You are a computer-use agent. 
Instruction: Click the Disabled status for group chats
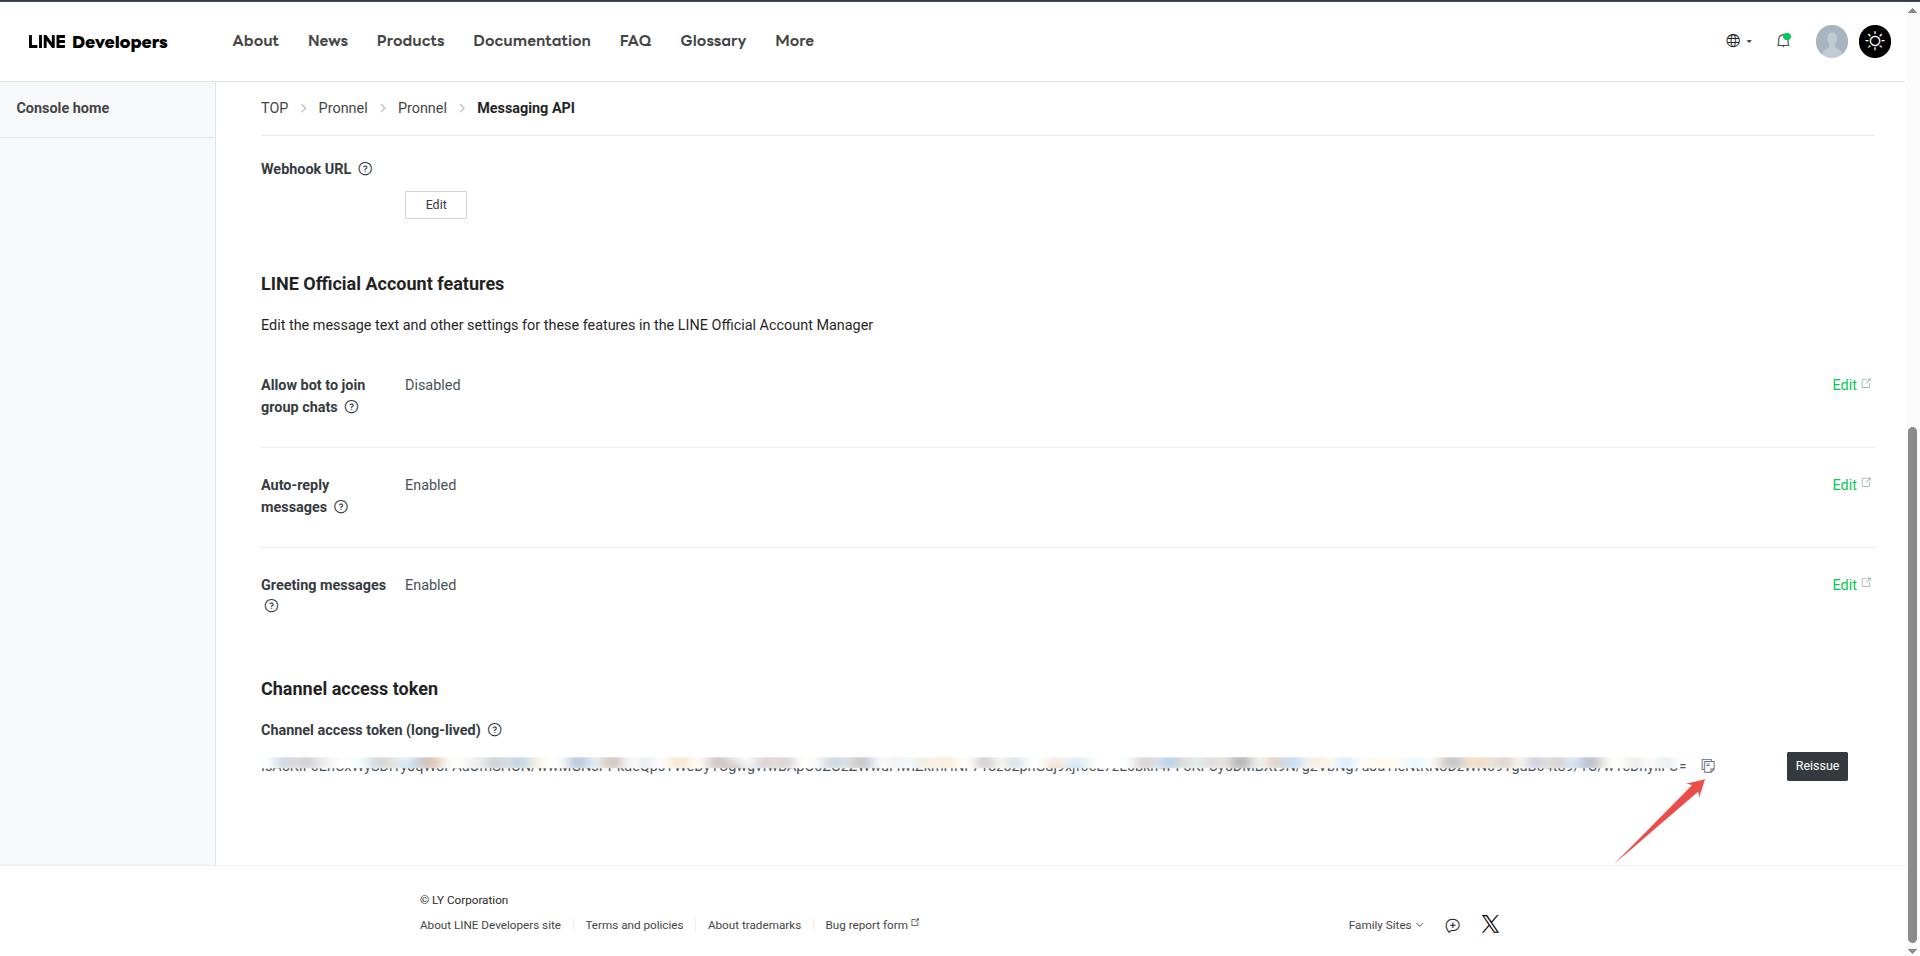pyautogui.click(x=433, y=385)
